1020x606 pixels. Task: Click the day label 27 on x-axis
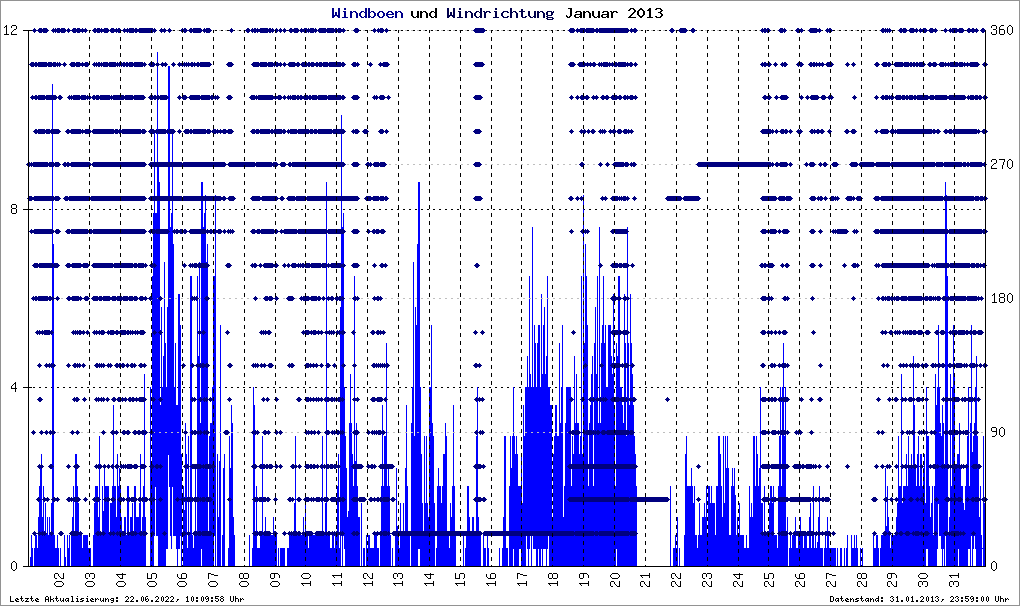pyautogui.click(x=830, y=579)
